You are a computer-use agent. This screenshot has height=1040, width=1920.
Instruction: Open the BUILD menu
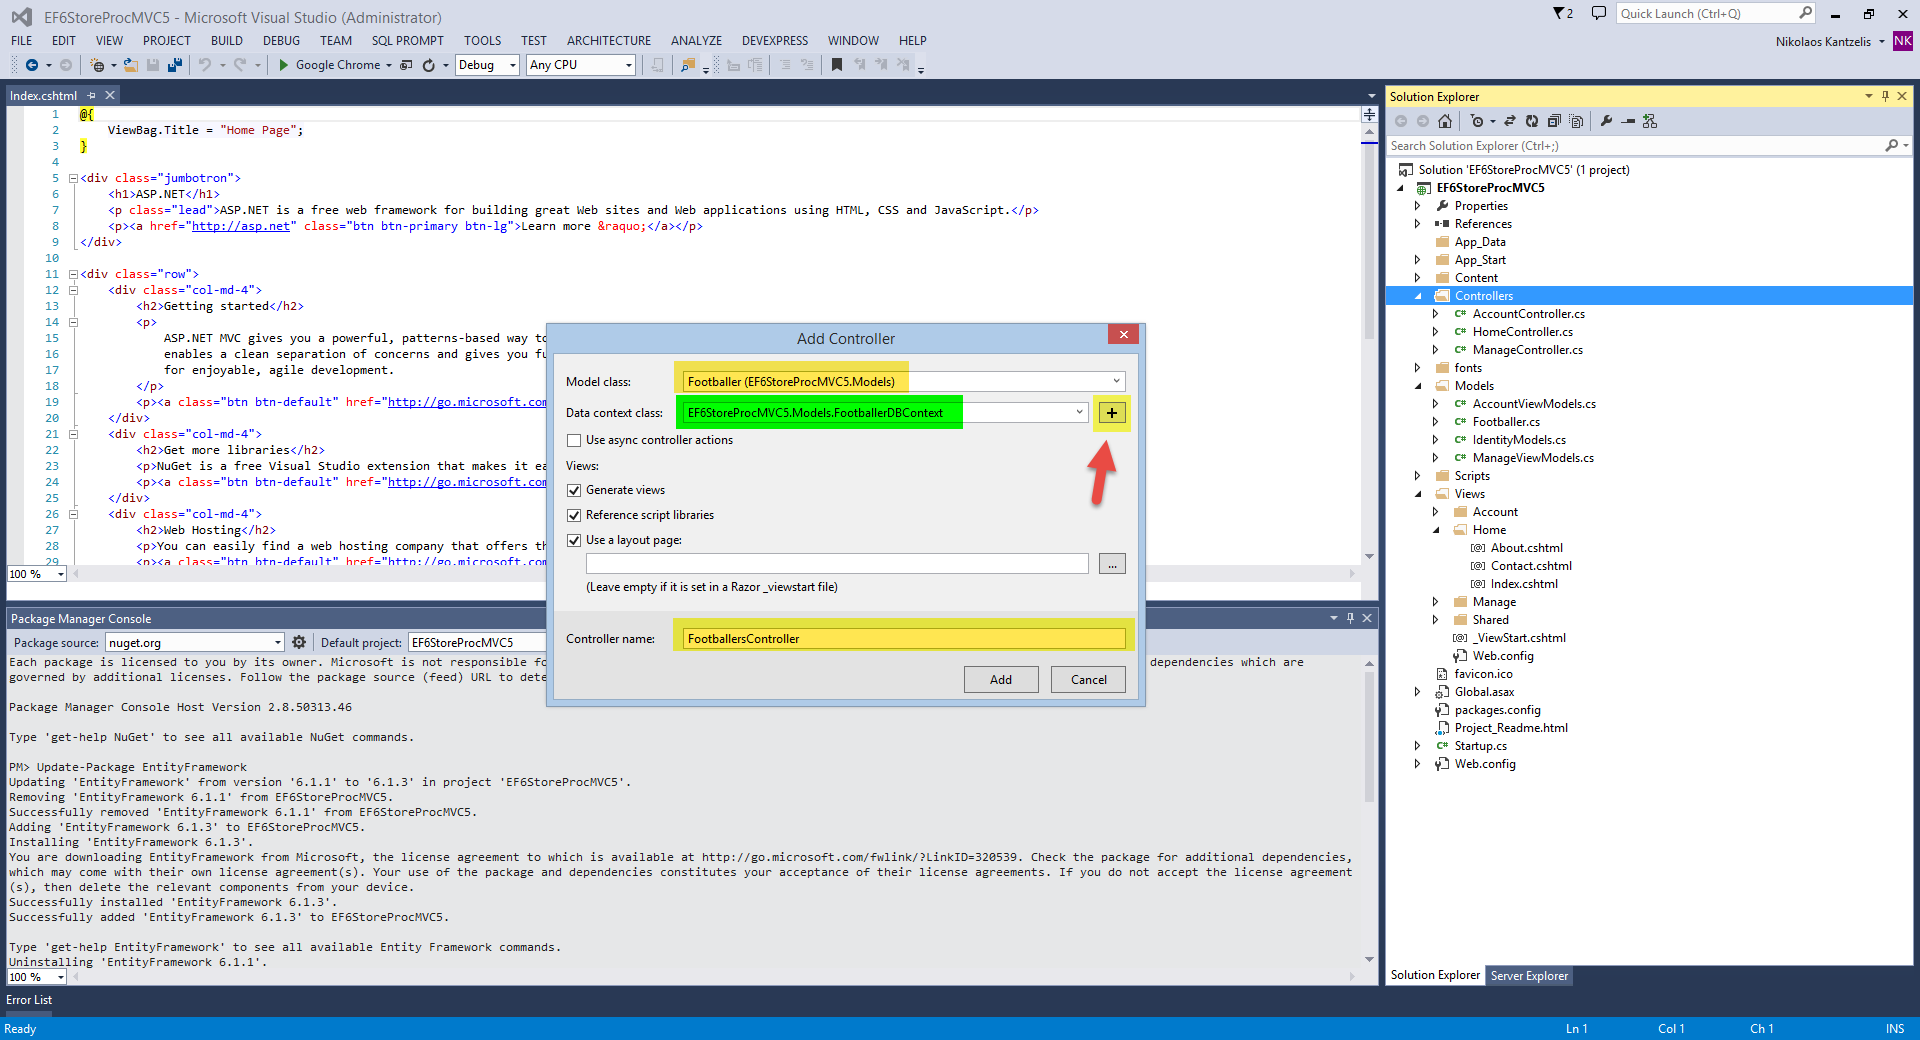point(227,41)
